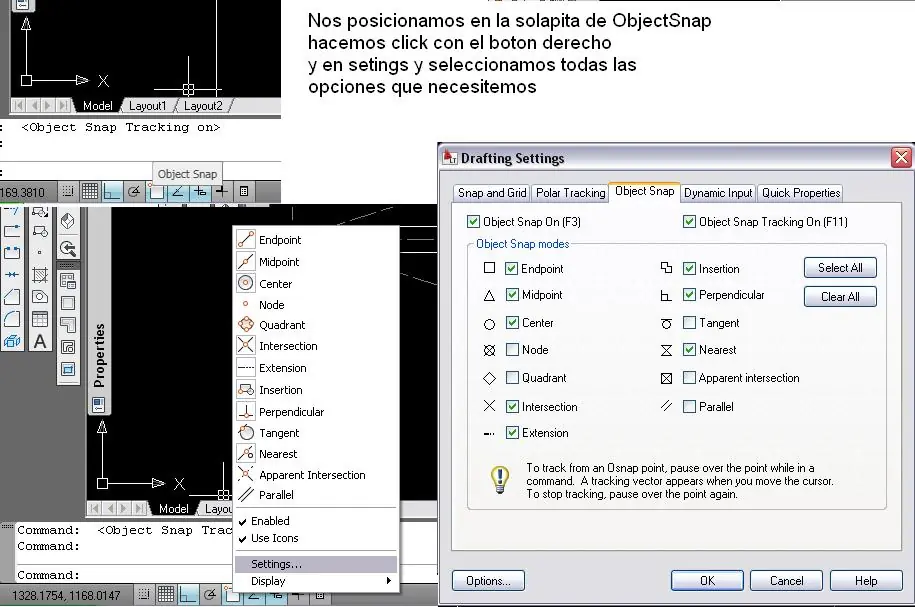Click the Zoom Previous magnifier icon
Image resolution: width=915 pixels, height=607 pixels.
click(x=68, y=249)
